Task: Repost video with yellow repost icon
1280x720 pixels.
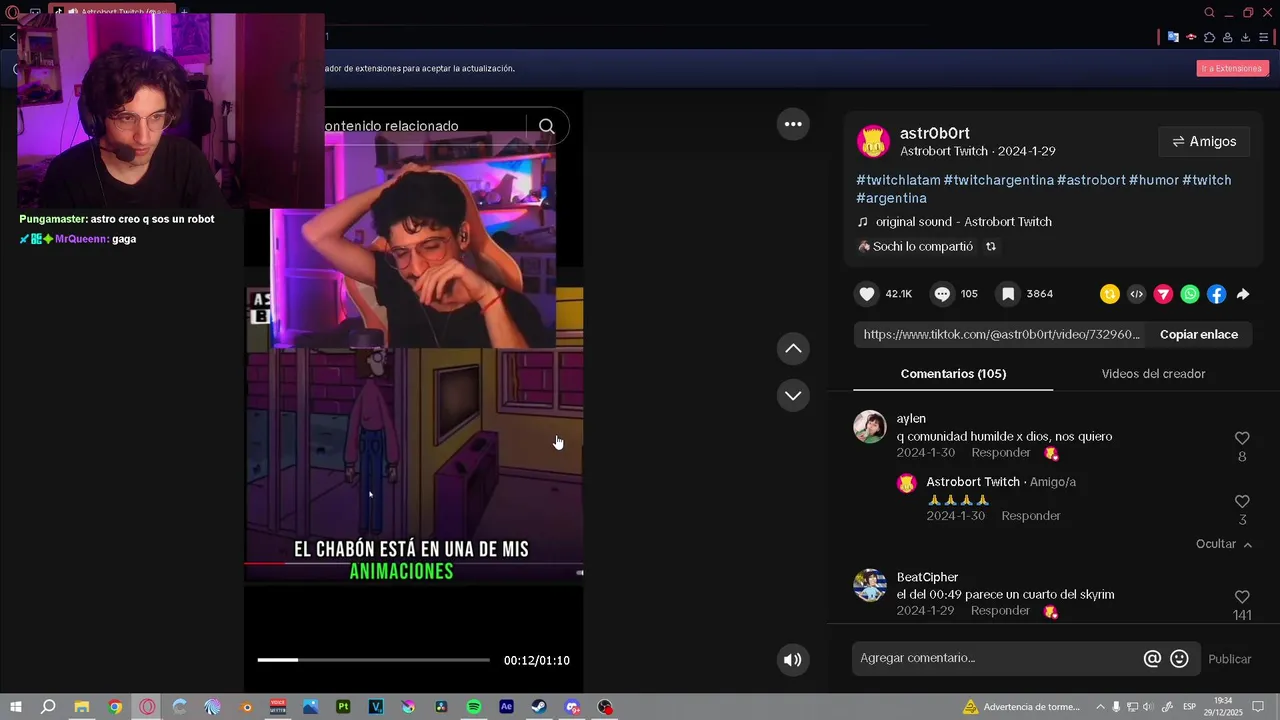Action: coord(1109,294)
